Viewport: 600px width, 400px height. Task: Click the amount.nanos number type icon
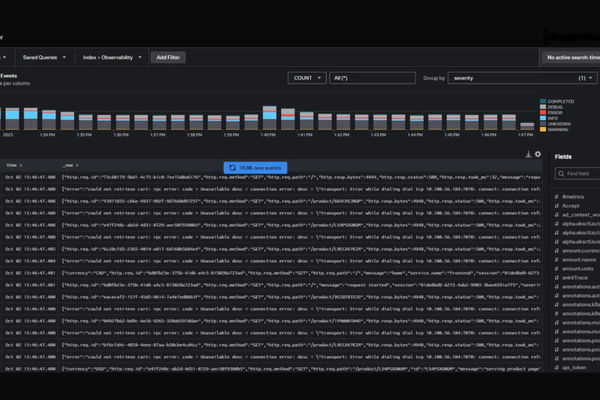pos(557,260)
